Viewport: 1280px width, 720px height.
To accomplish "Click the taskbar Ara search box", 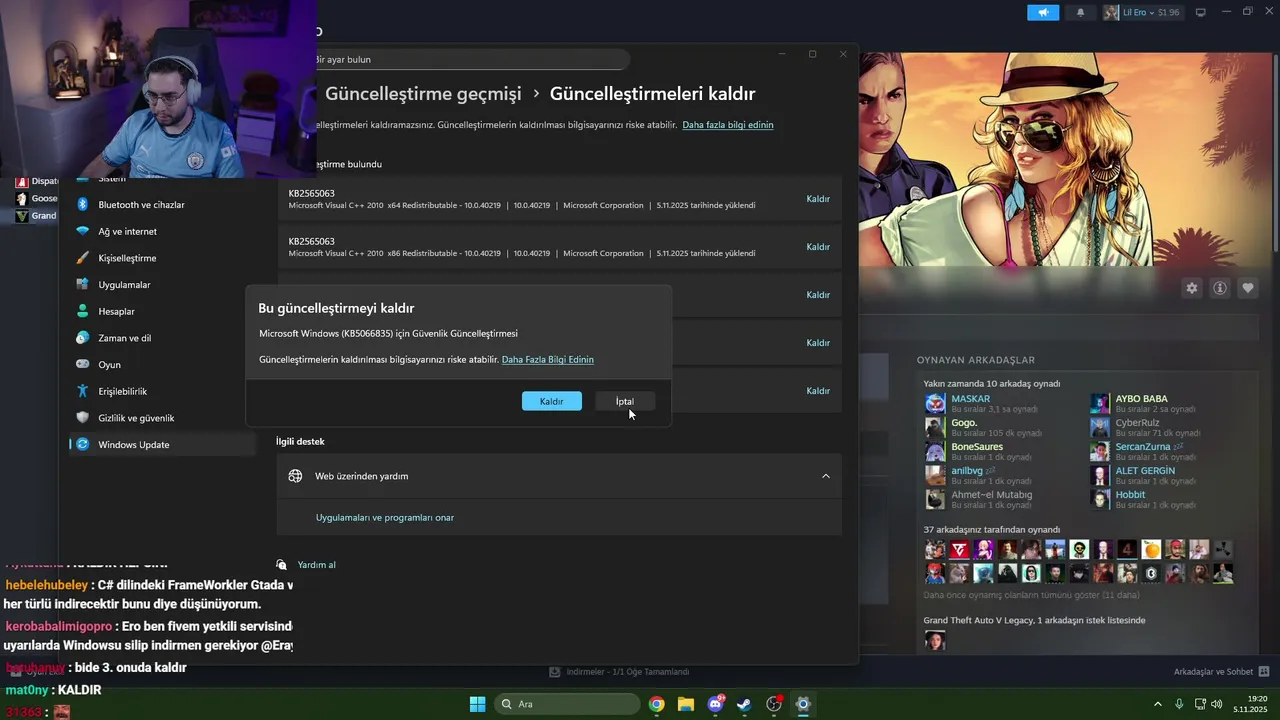I will (568, 704).
